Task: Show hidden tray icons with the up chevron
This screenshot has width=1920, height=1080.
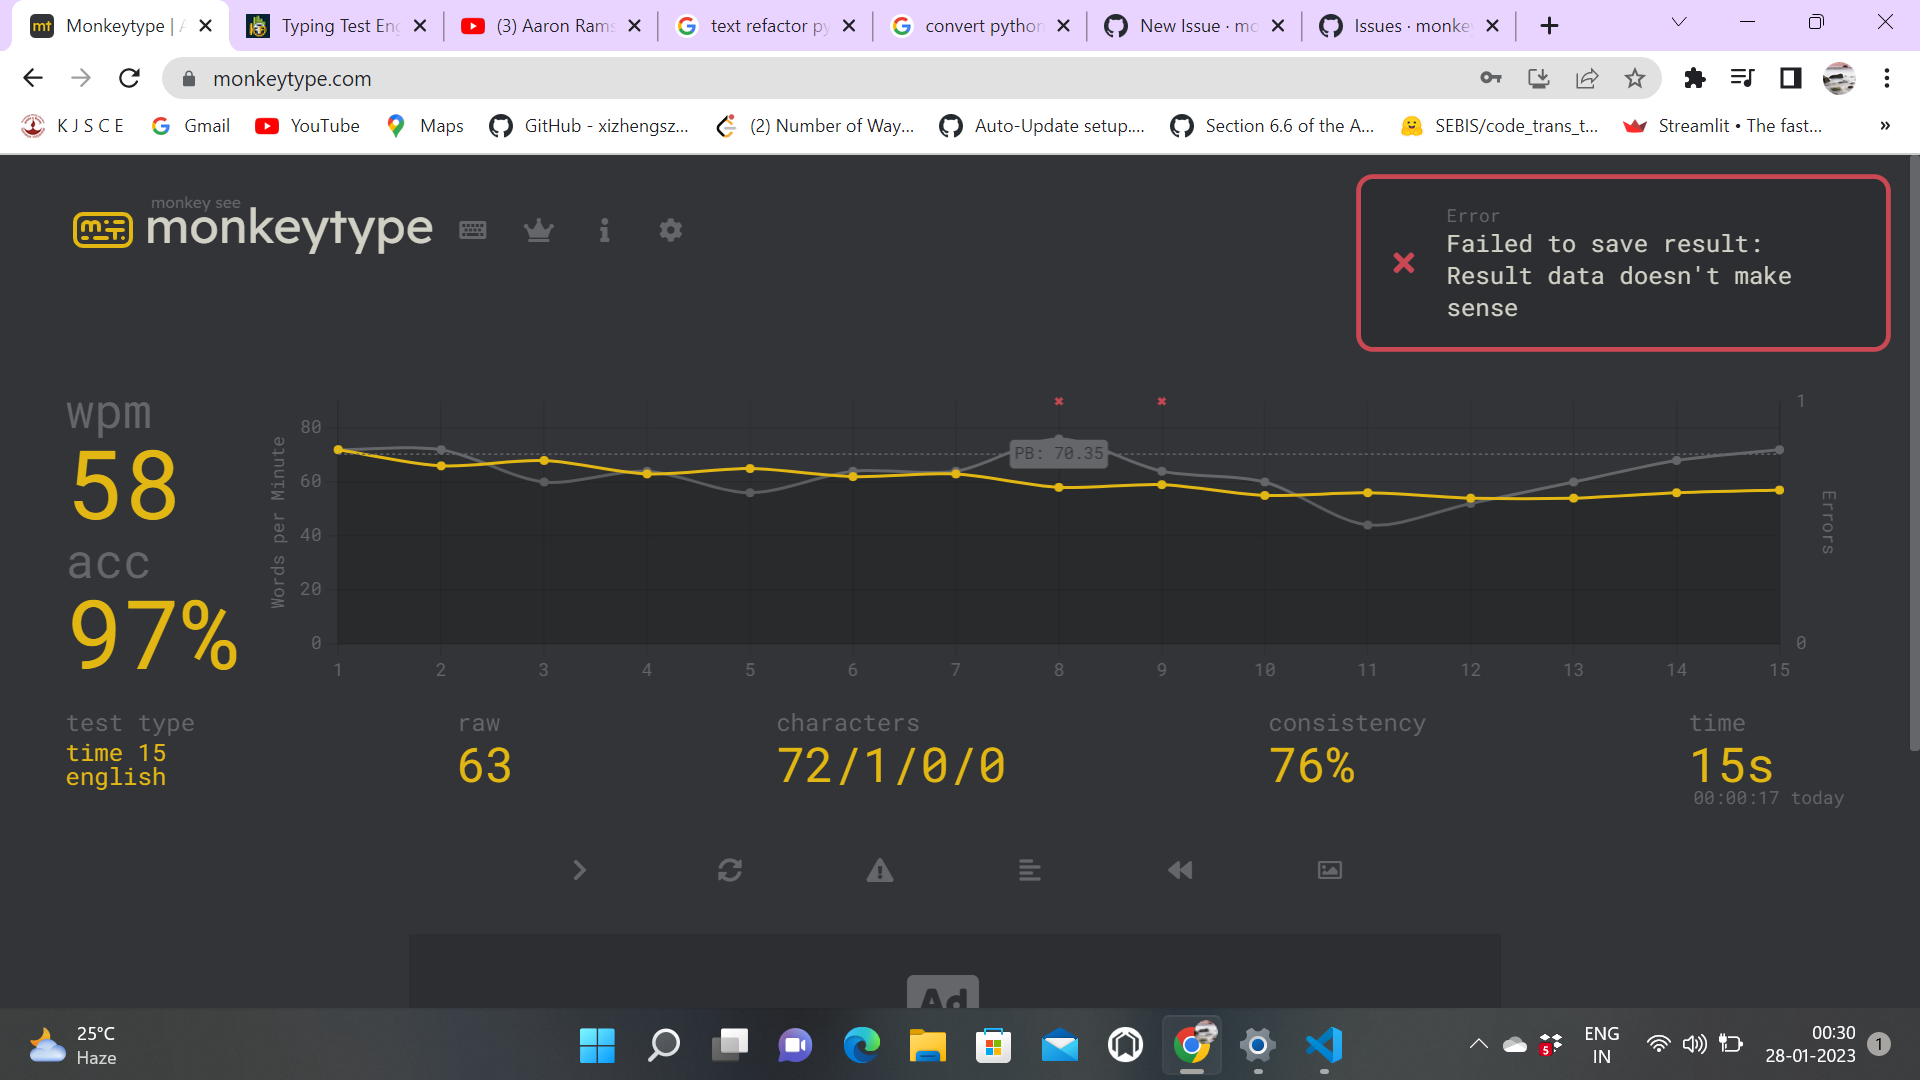Action: point(1479,1044)
